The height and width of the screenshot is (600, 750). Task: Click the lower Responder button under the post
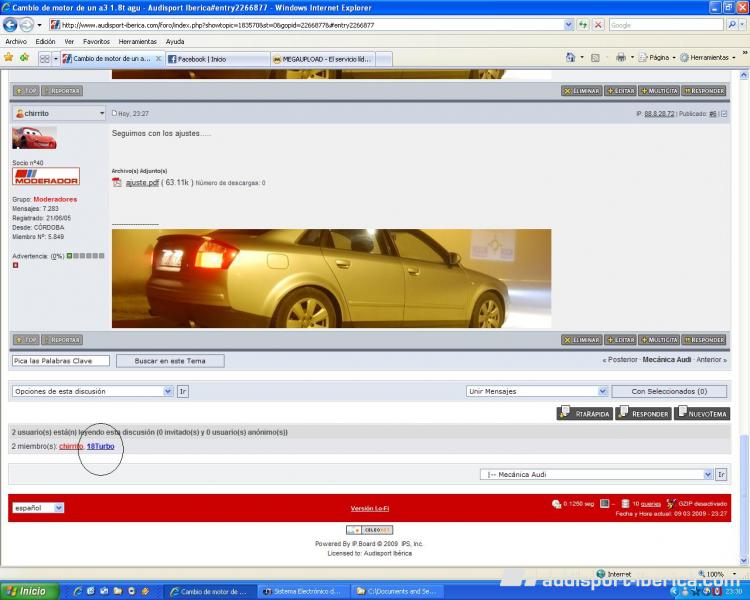(x=704, y=340)
